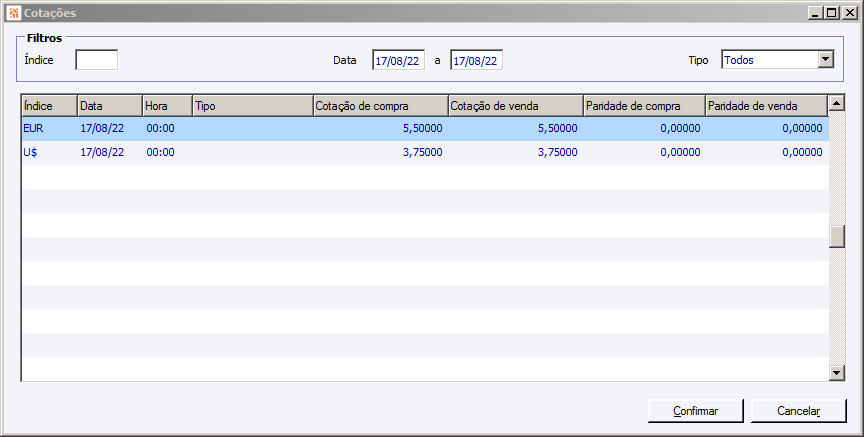This screenshot has height=437, width=864.
Task: Click the table scrollbar down arrow
Action: coord(836,373)
